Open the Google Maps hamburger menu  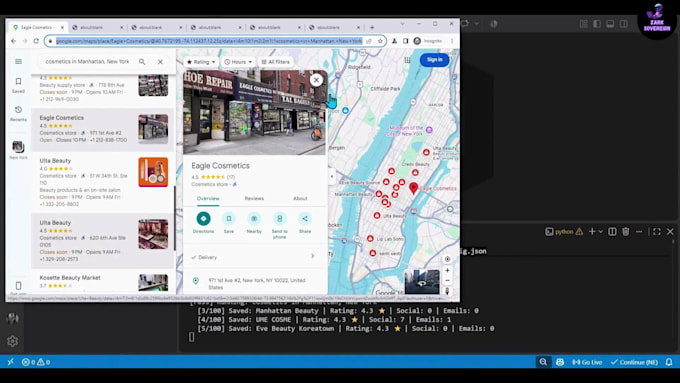click(x=18, y=62)
